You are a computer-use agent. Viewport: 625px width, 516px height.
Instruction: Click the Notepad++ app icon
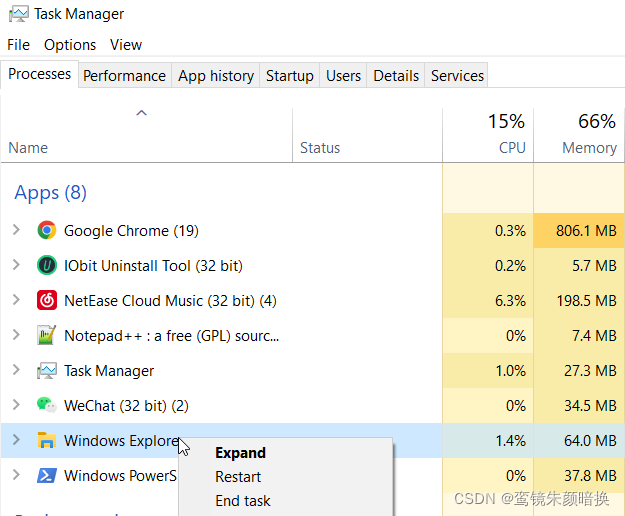click(x=47, y=335)
